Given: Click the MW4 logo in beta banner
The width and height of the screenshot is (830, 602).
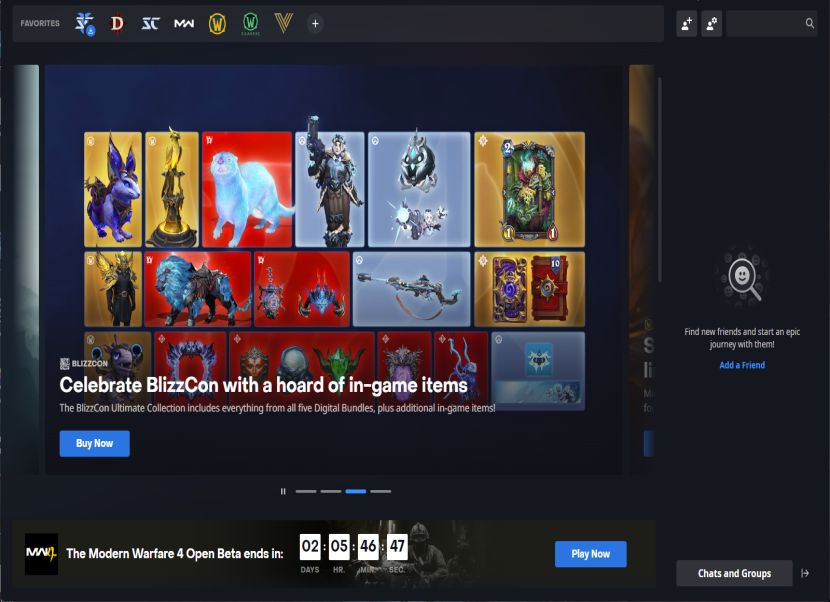Looking at the screenshot, I should [x=41, y=554].
